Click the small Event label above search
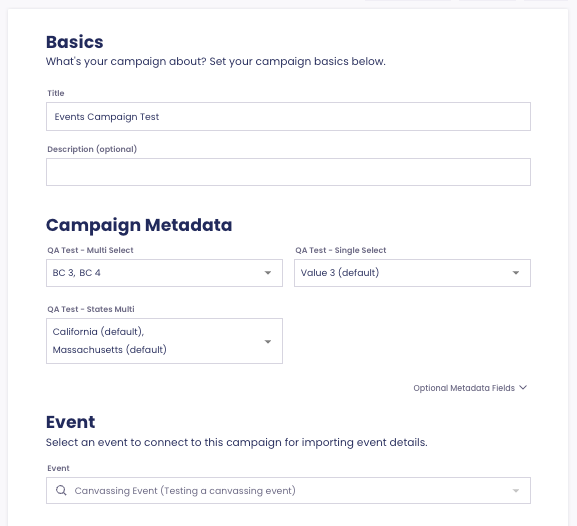The height and width of the screenshot is (526, 577). point(58,468)
